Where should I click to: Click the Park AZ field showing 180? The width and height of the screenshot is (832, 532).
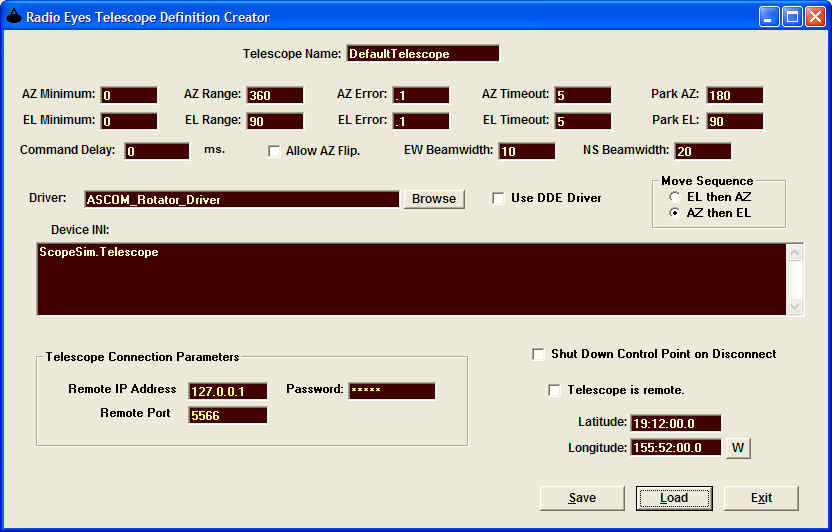[735, 95]
